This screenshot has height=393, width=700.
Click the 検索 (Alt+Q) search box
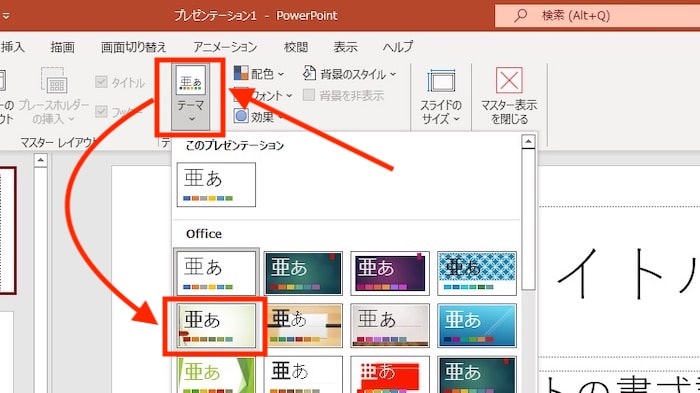[597, 16]
